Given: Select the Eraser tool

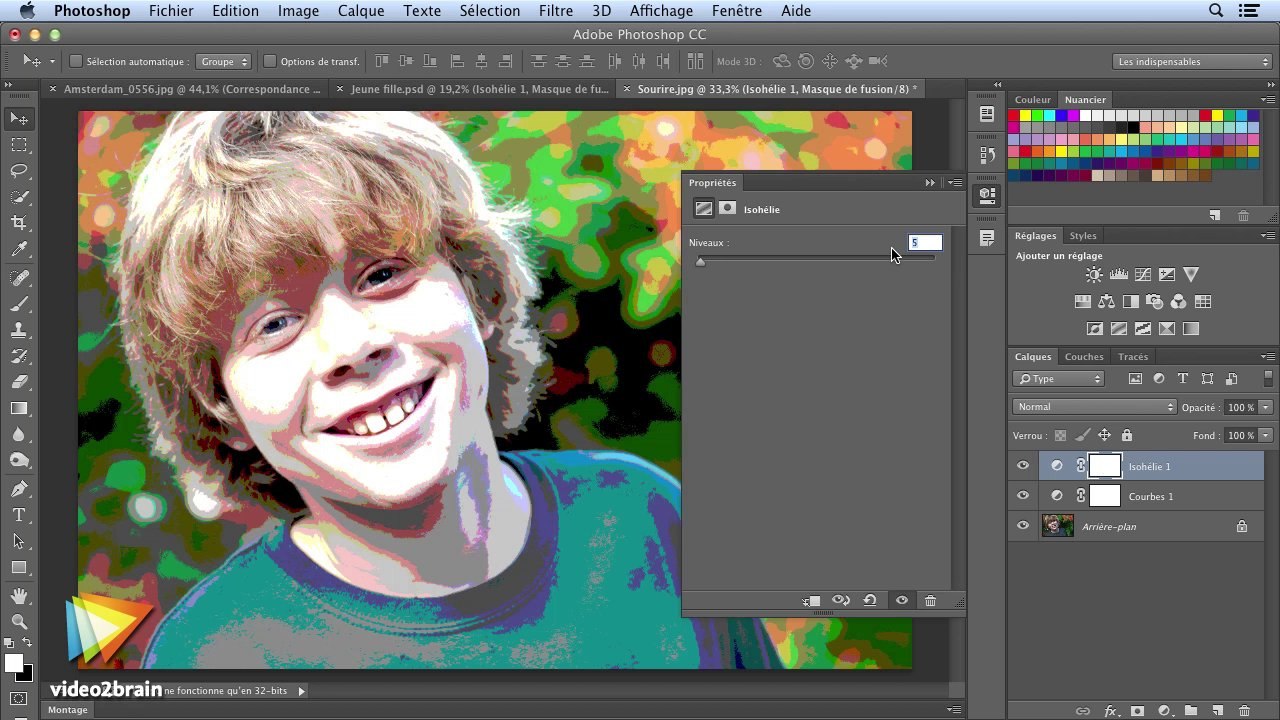Looking at the screenshot, I should [19, 381].
